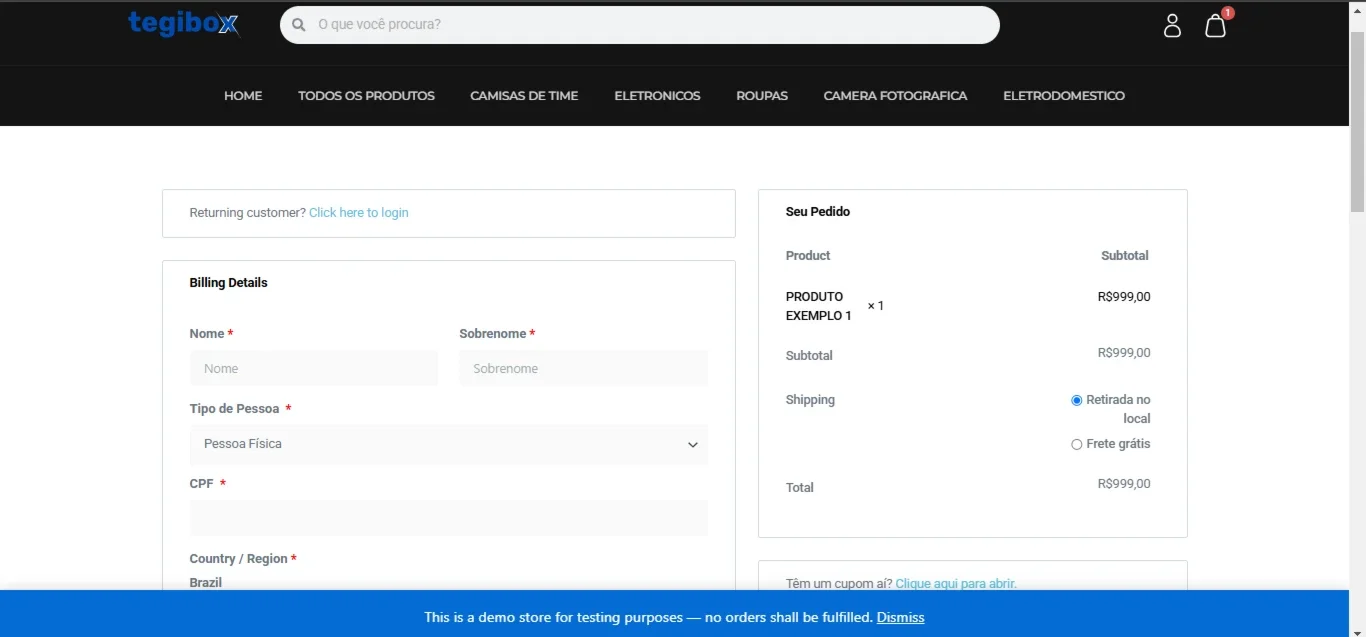This screenshot has width=1366, height=637.
Task: Click the Brazil country text
Action: point(206,583)
